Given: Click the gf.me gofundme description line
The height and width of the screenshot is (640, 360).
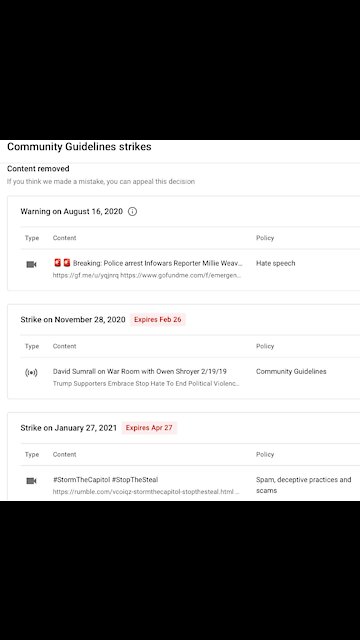Looking at the screenshot, I should (147, 276).
